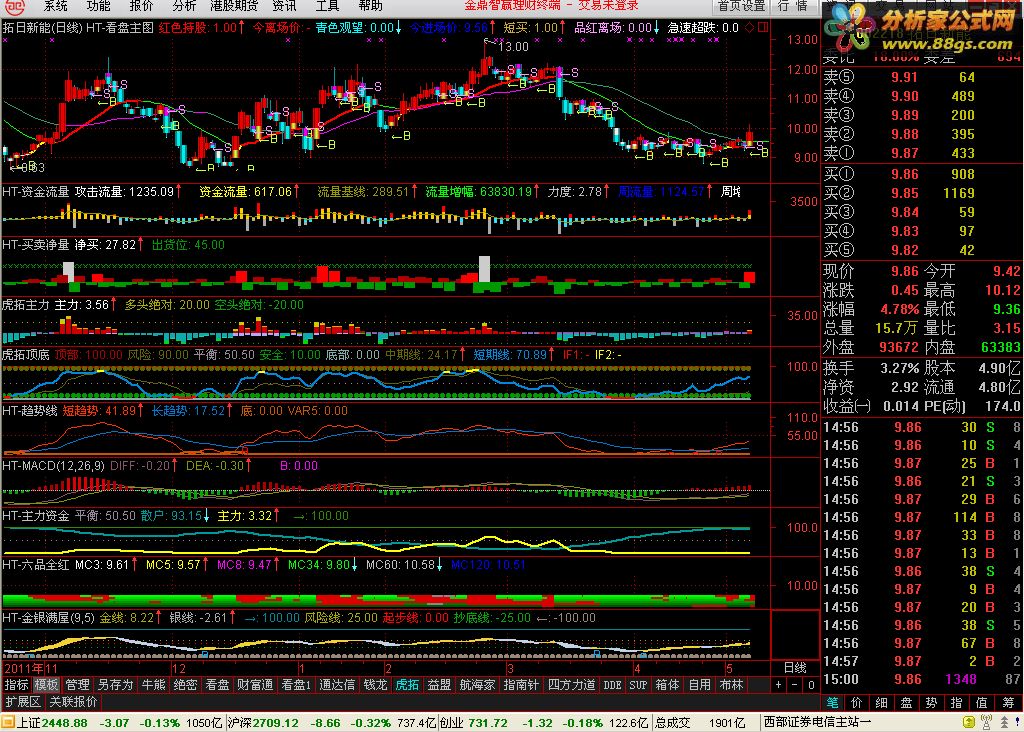1024x732 pixels.
Task: Switch to the 益盟 template tab
Action: (439, 684)
